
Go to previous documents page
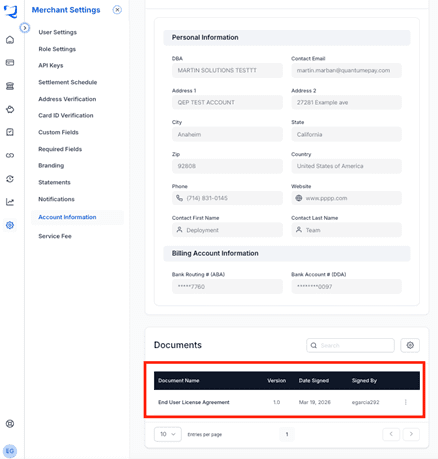pos(391,434)
